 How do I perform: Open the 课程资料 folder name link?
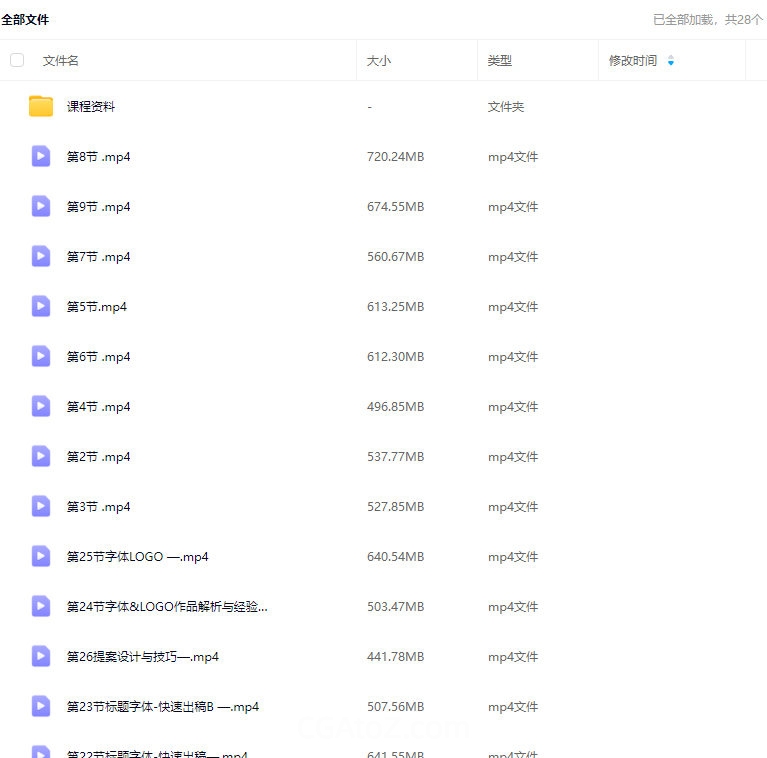[x=91, y=107]
